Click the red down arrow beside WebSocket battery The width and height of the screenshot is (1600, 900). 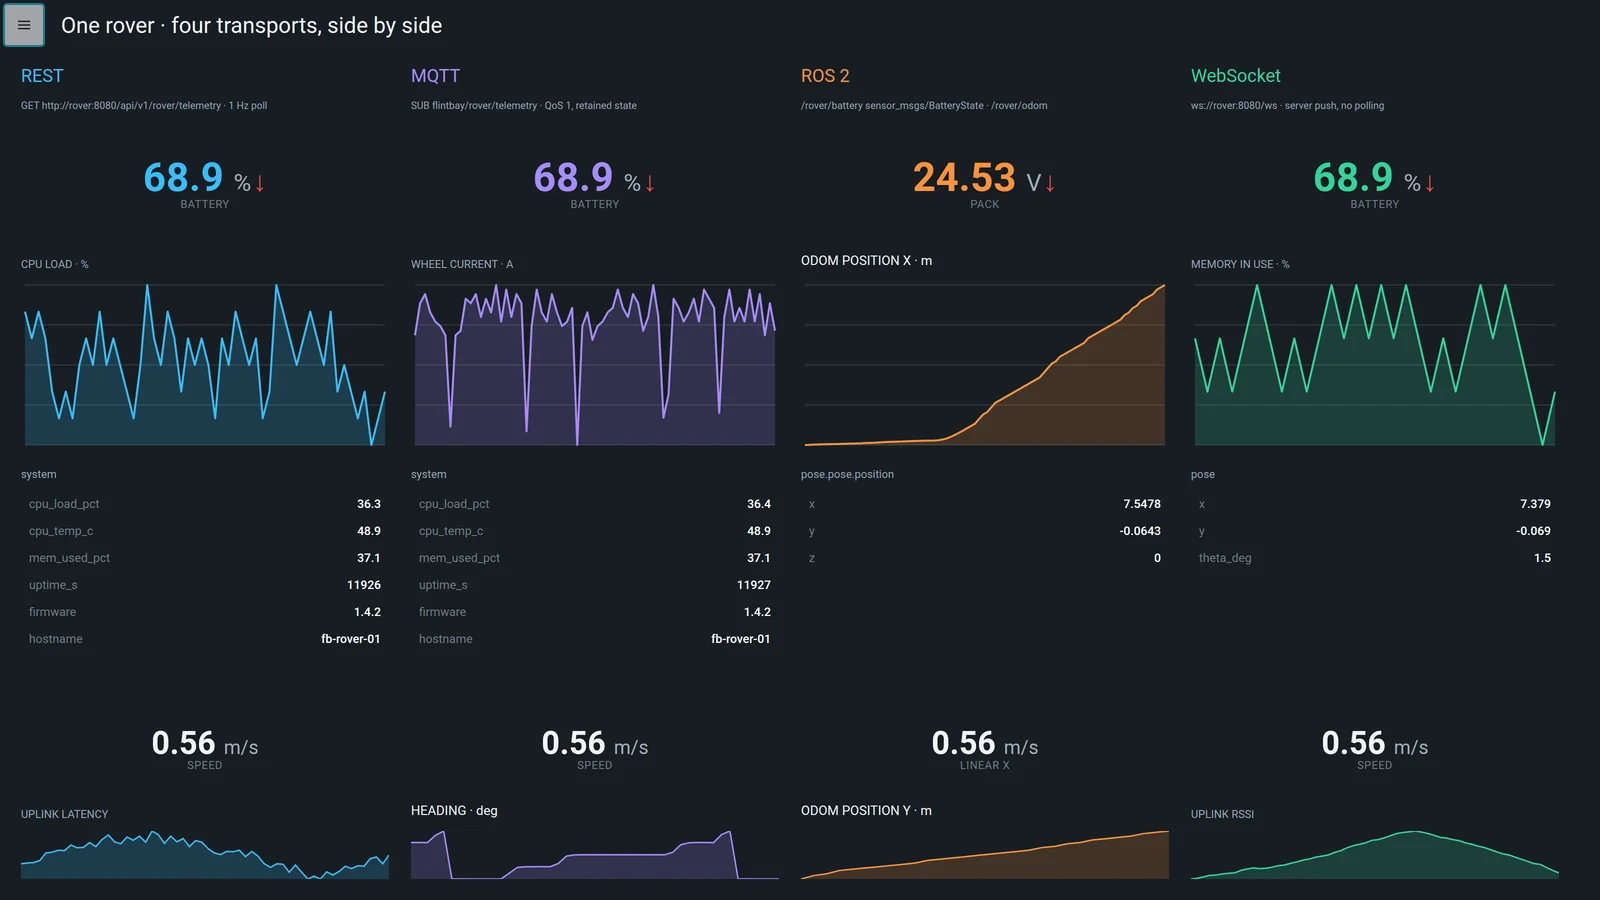coord(1430,183)
